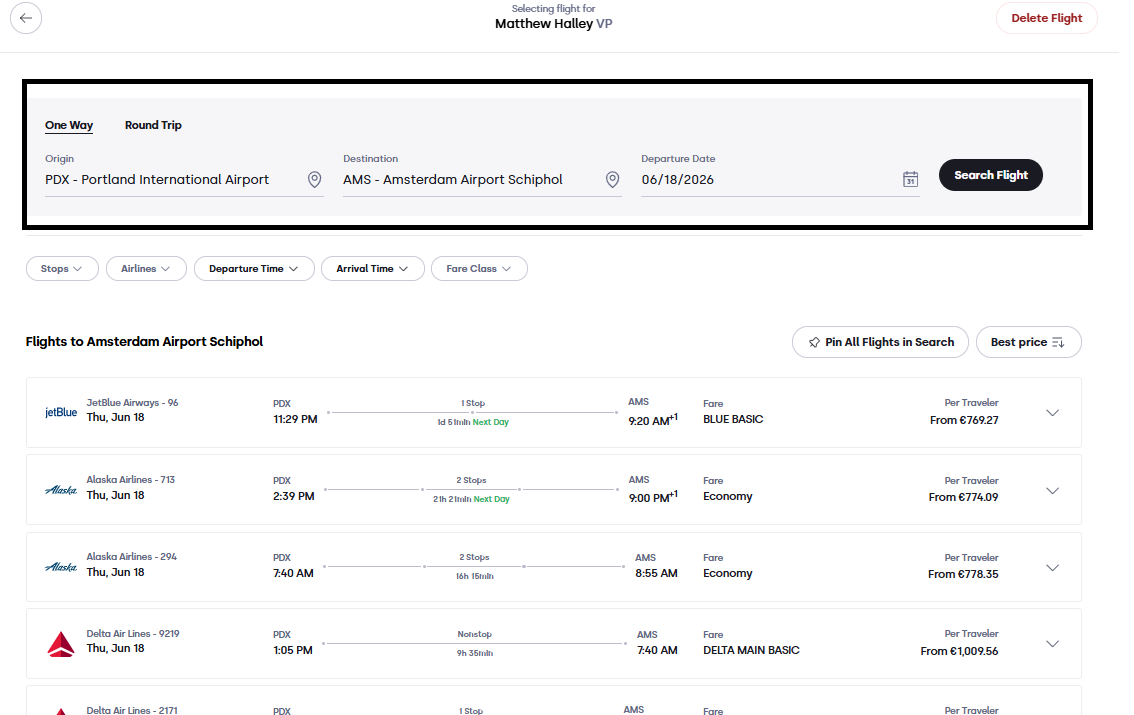Viewport: 1134px width, 715px height.
Task: Click the jetBlue airline logo
Action: pos(61,412)
